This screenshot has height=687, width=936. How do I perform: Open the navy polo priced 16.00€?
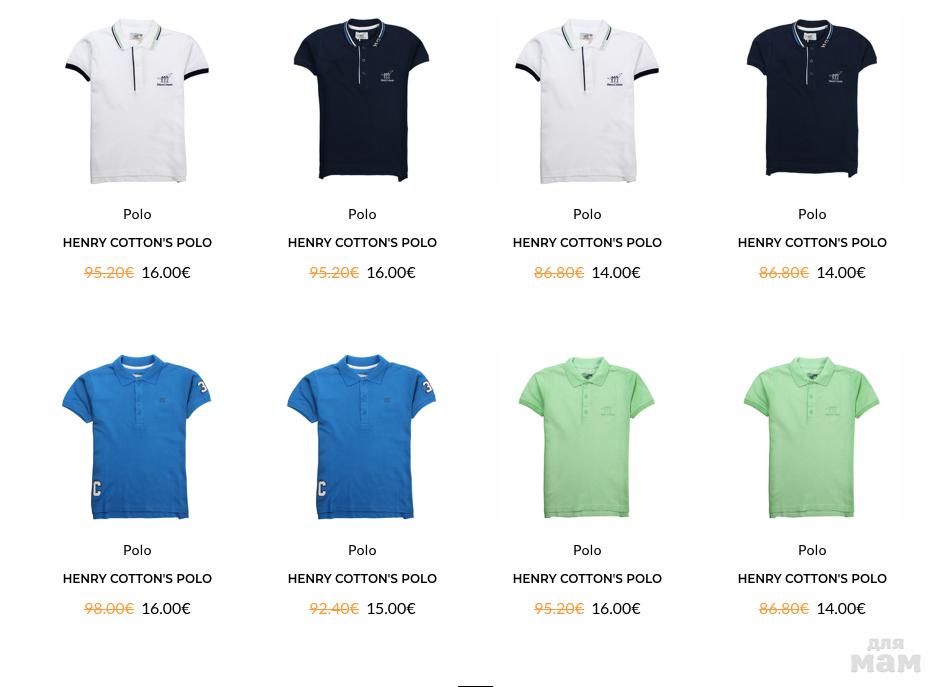tap(362, 100)
